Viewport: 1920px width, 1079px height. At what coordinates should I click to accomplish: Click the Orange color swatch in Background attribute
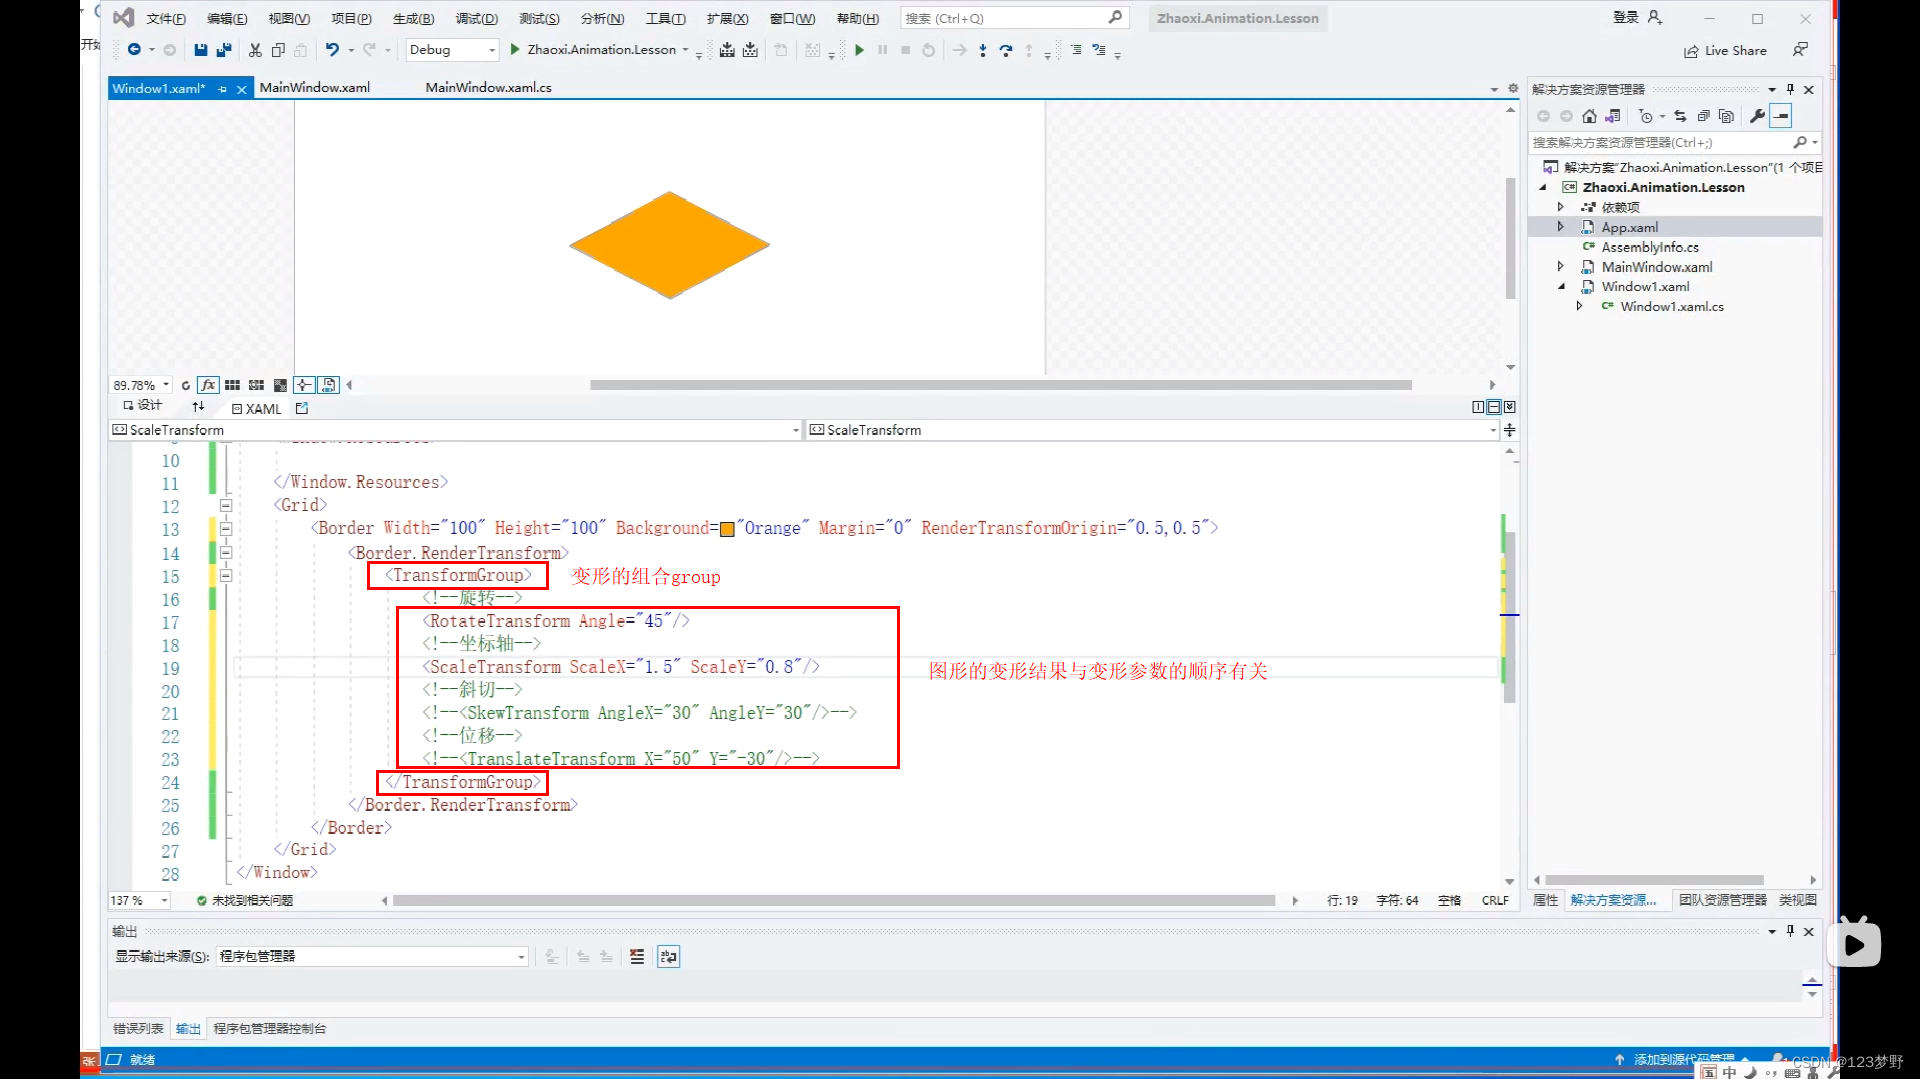(728, 529)
